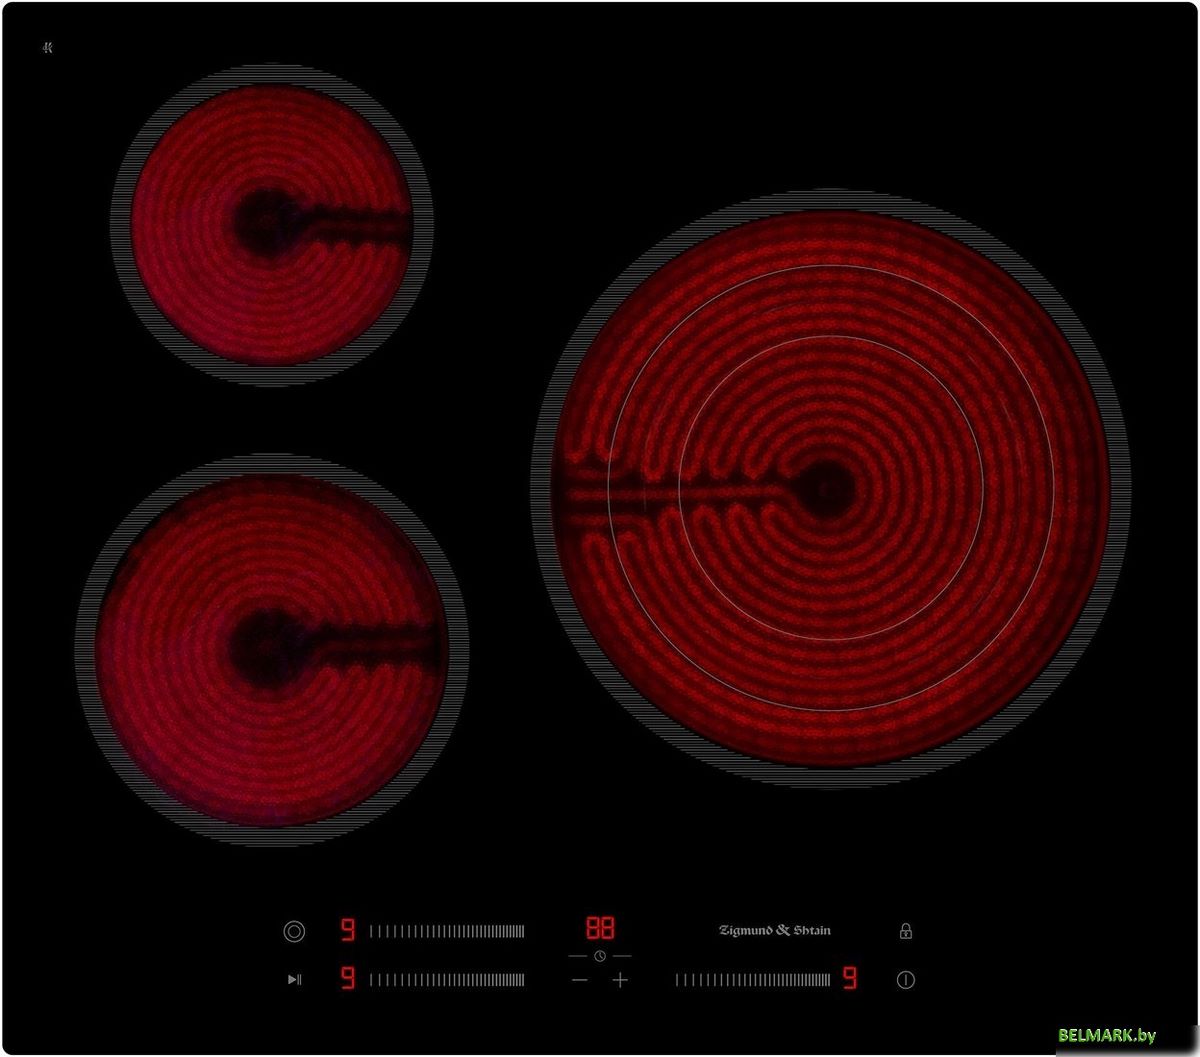Tap the timer clock icon
Screen dimensions: 1200x1057
(600, 956)
